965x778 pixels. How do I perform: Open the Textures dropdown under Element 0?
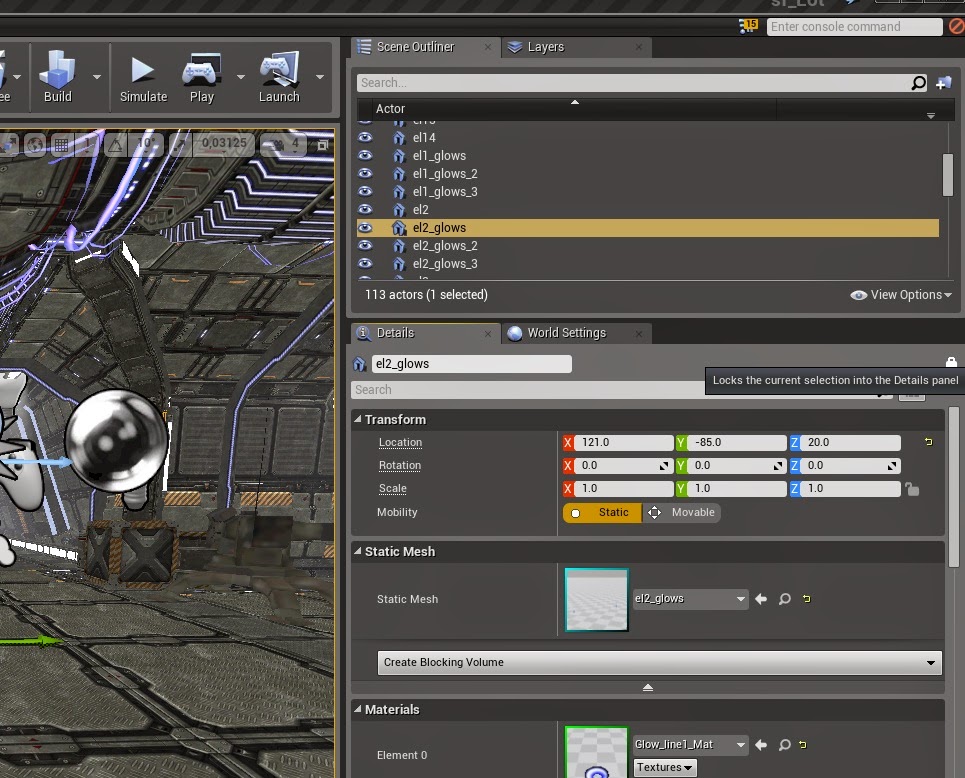tap(664, 766)
